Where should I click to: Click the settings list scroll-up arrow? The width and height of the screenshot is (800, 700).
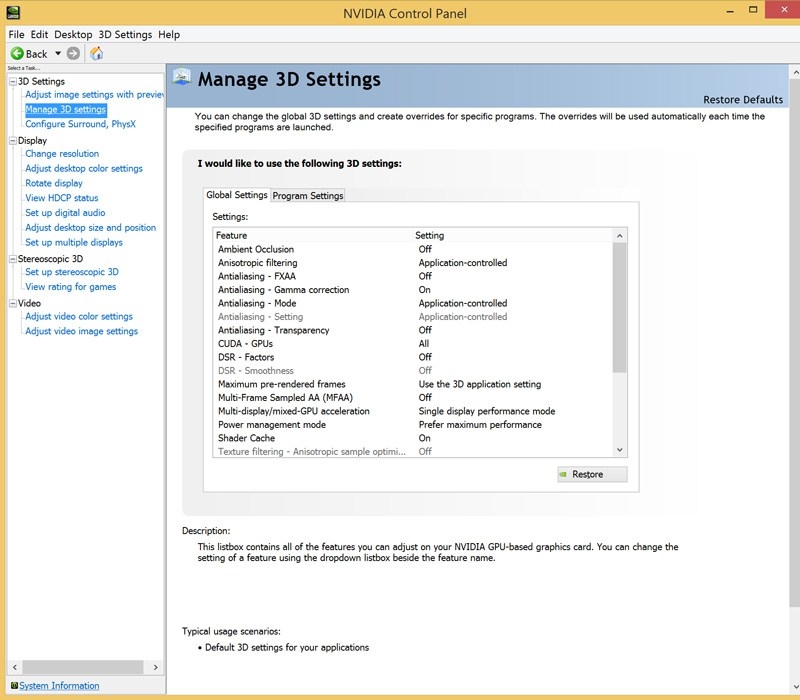point(619,236)
